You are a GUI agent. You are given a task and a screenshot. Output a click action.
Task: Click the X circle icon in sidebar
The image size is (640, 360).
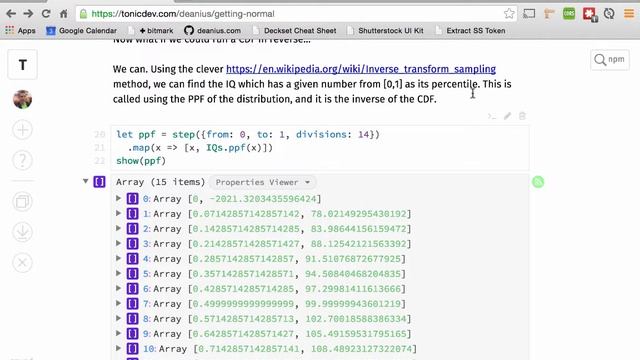coord(22,262)
